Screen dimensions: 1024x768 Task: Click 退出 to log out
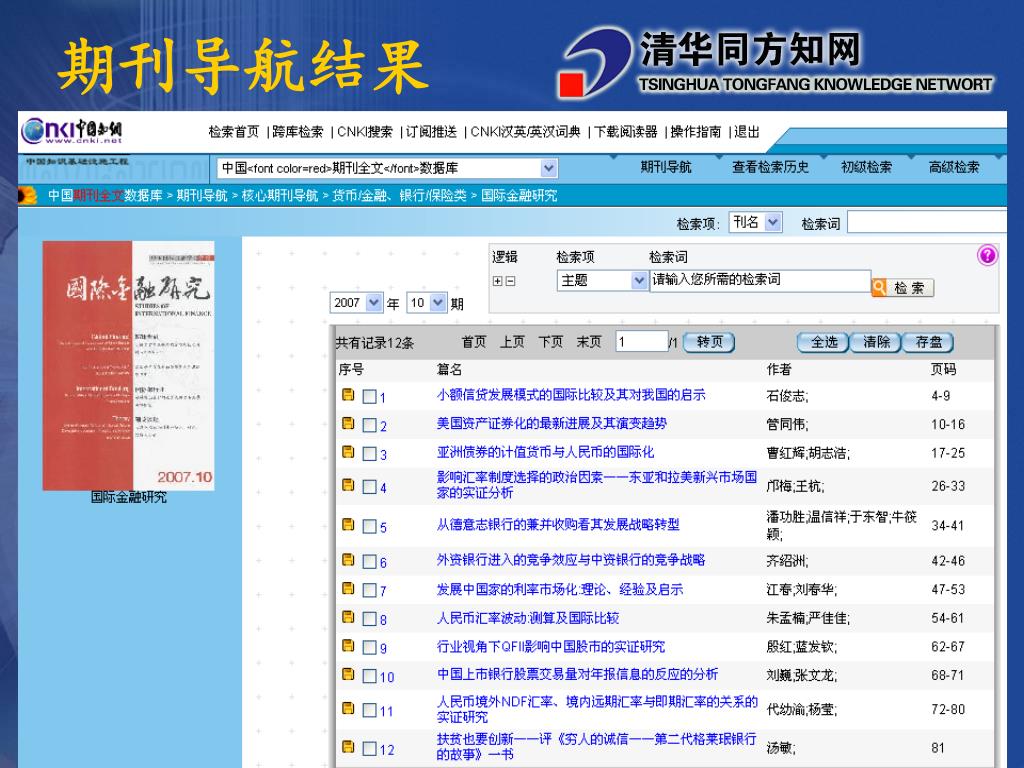(746, 132)
